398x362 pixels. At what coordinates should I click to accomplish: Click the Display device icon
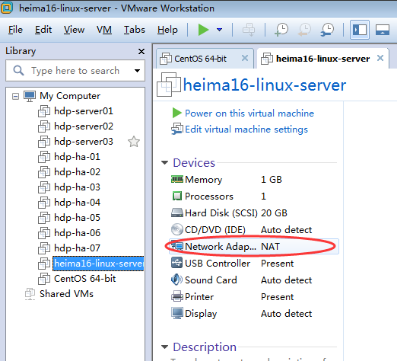(x=177, y=313)
